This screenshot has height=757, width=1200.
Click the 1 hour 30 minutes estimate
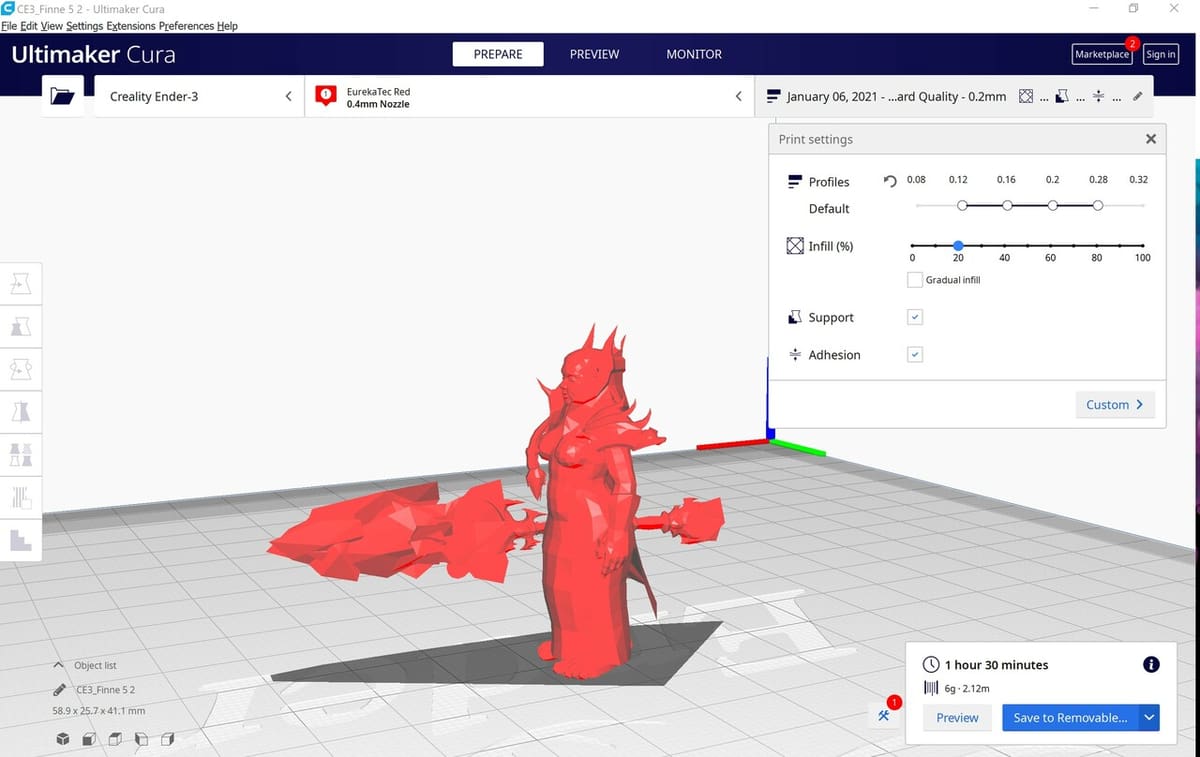coord(996,665)
